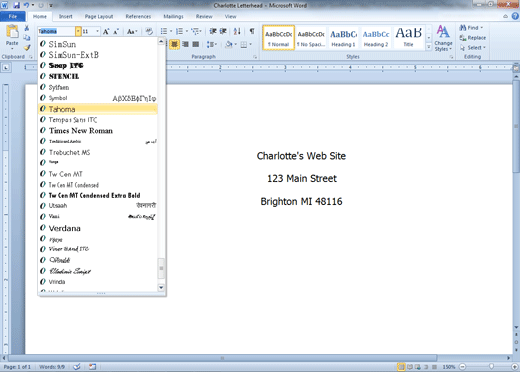Click the zoom slider in status bar
520x372 pixels.
click(490, 367)
